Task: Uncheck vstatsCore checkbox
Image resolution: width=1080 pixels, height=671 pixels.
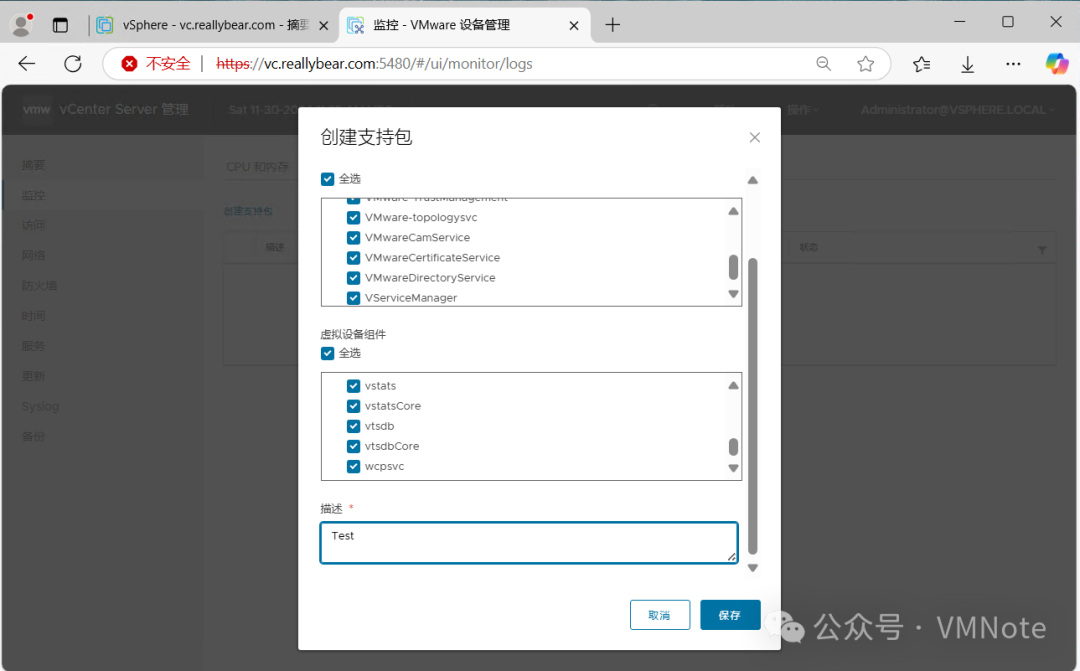Action: click(x=353, y=406)
